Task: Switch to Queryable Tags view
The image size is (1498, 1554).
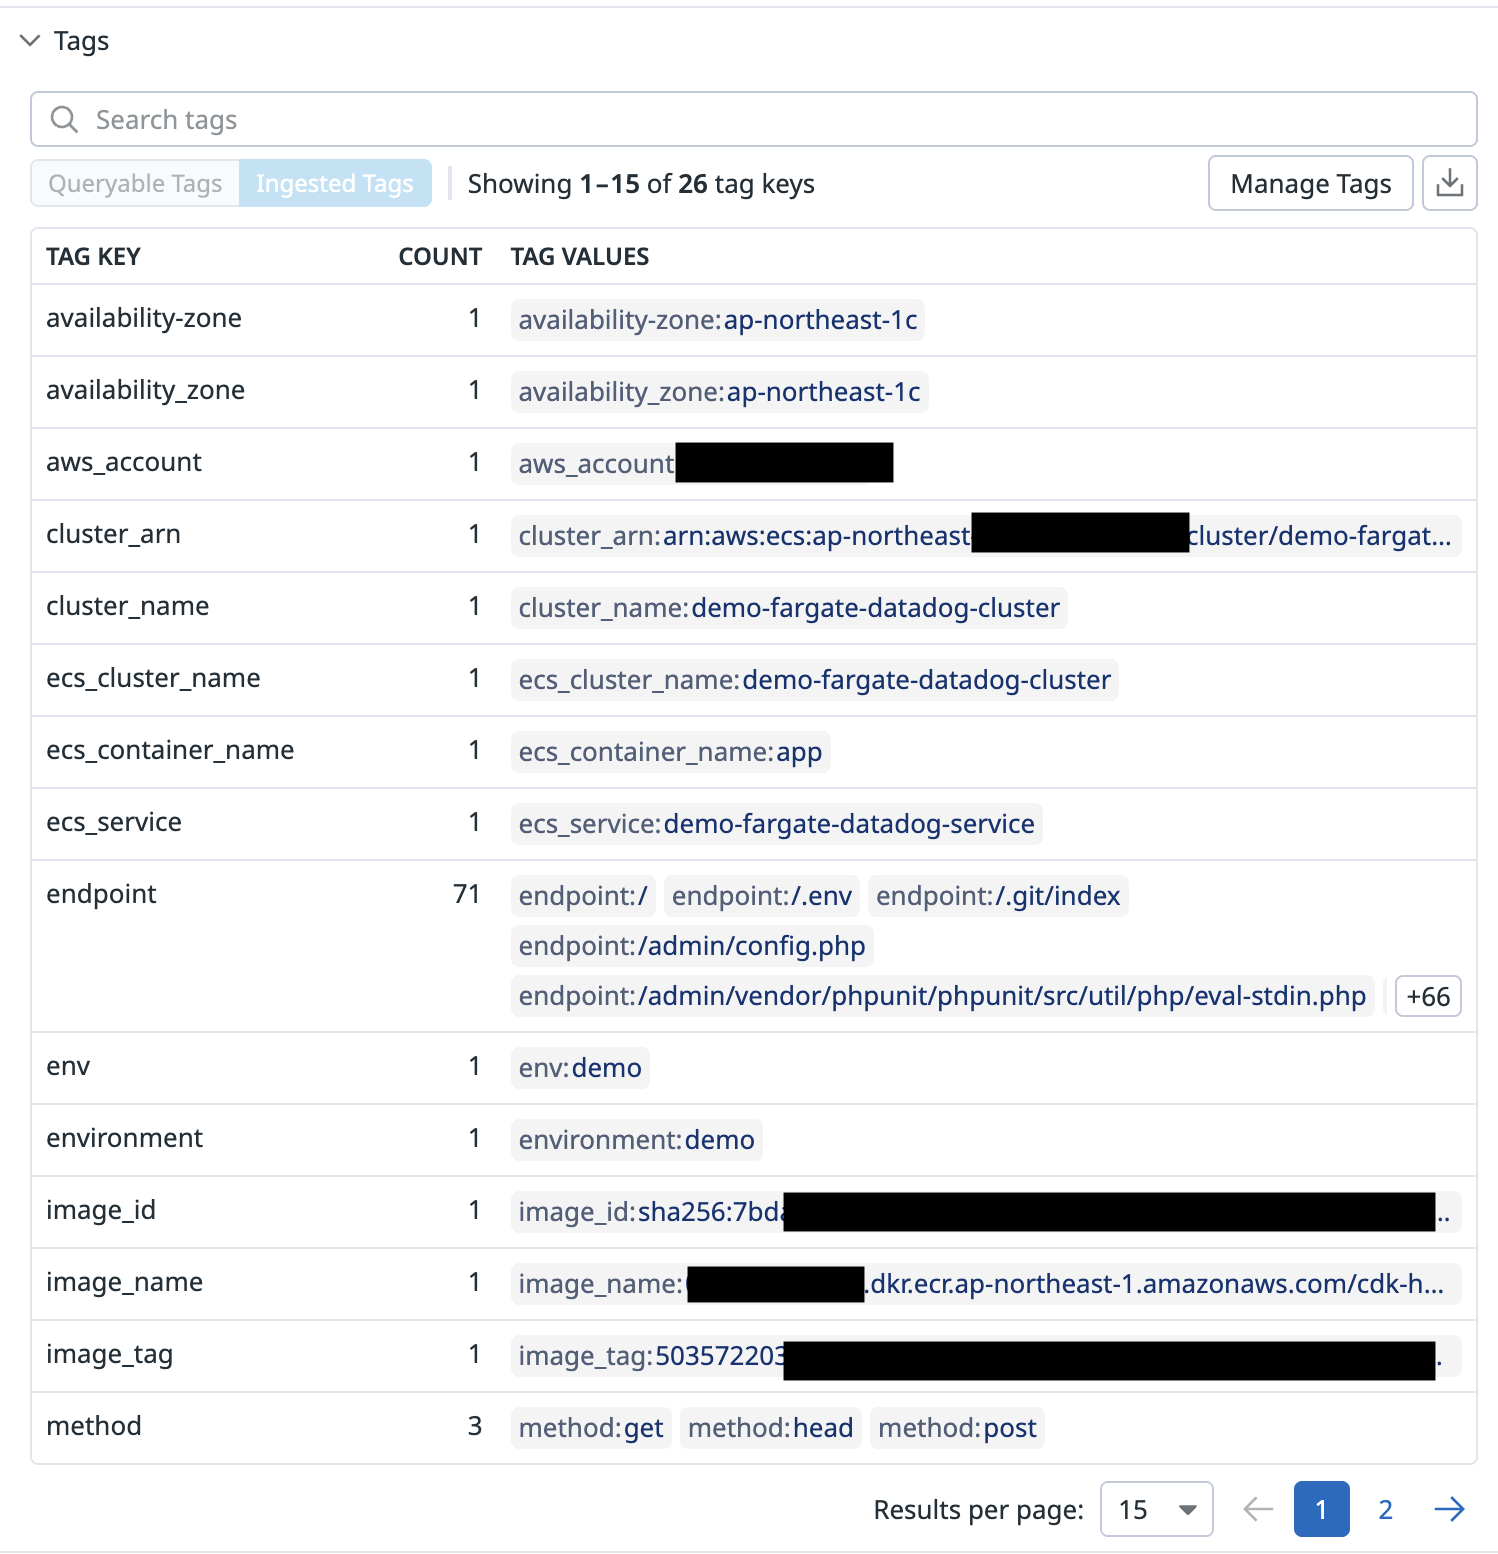Action: click(x=135, y=184)
